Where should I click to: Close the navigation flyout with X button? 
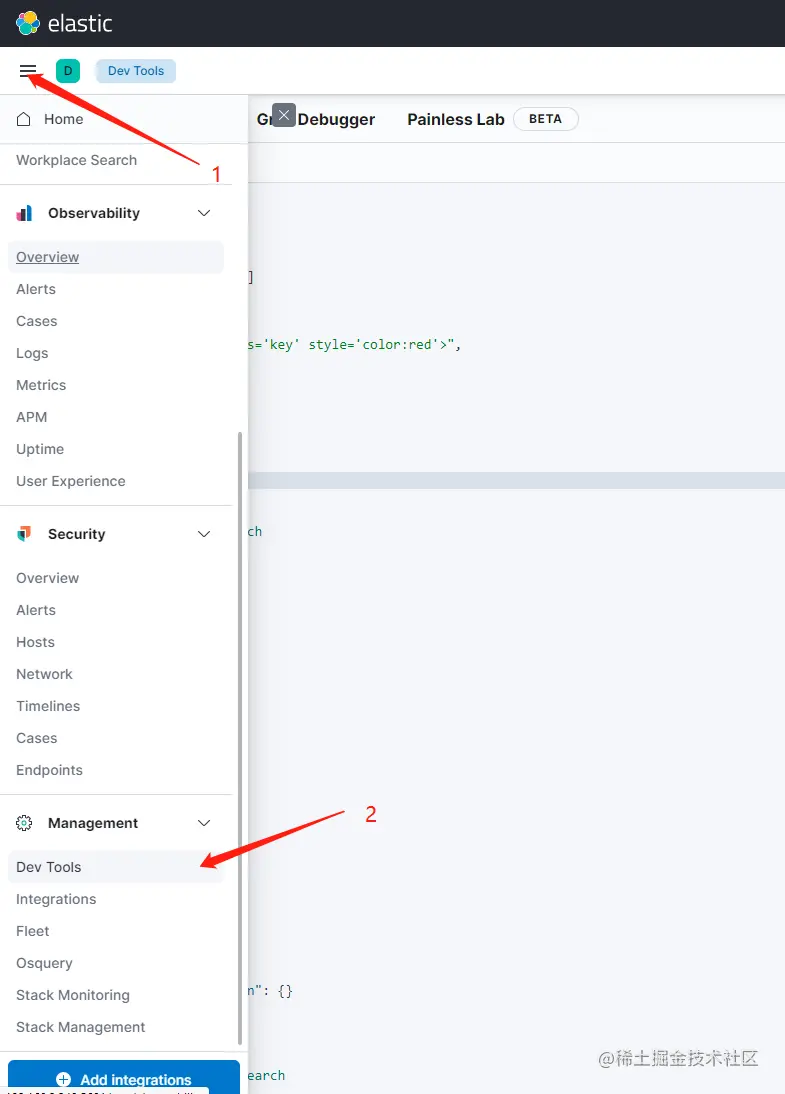(284, 115)
